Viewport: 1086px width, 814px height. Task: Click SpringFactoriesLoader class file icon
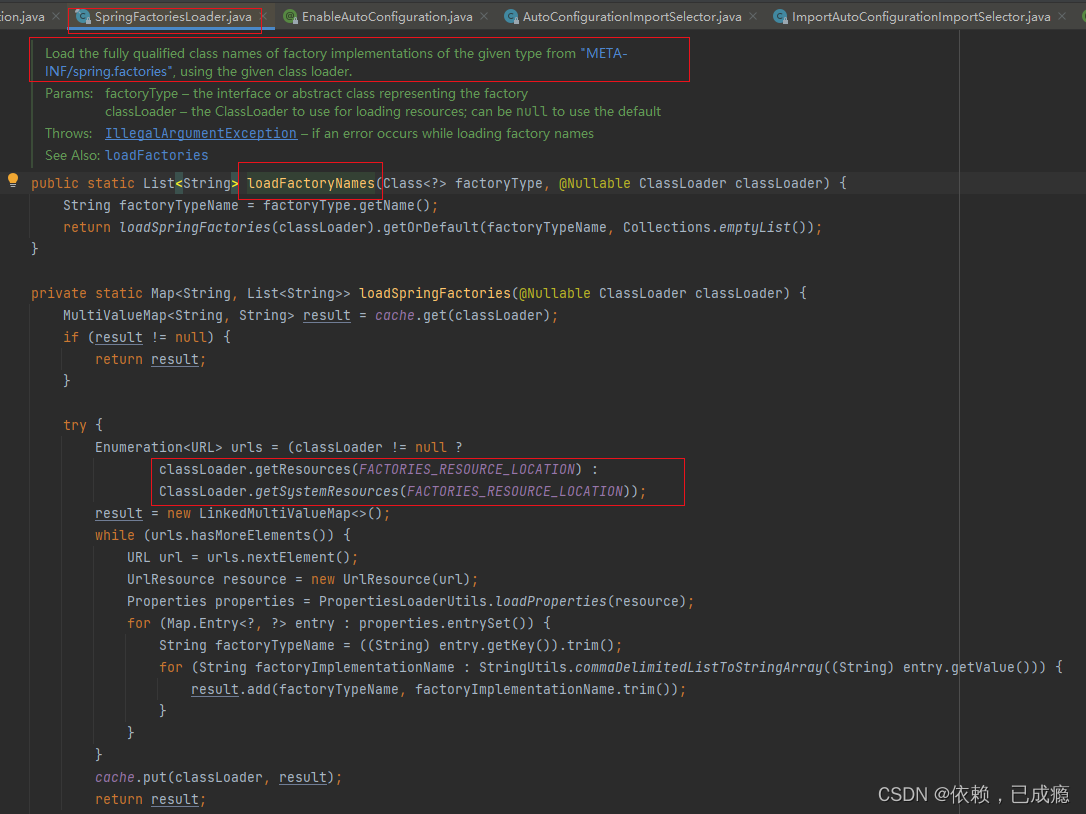point(83,17)
